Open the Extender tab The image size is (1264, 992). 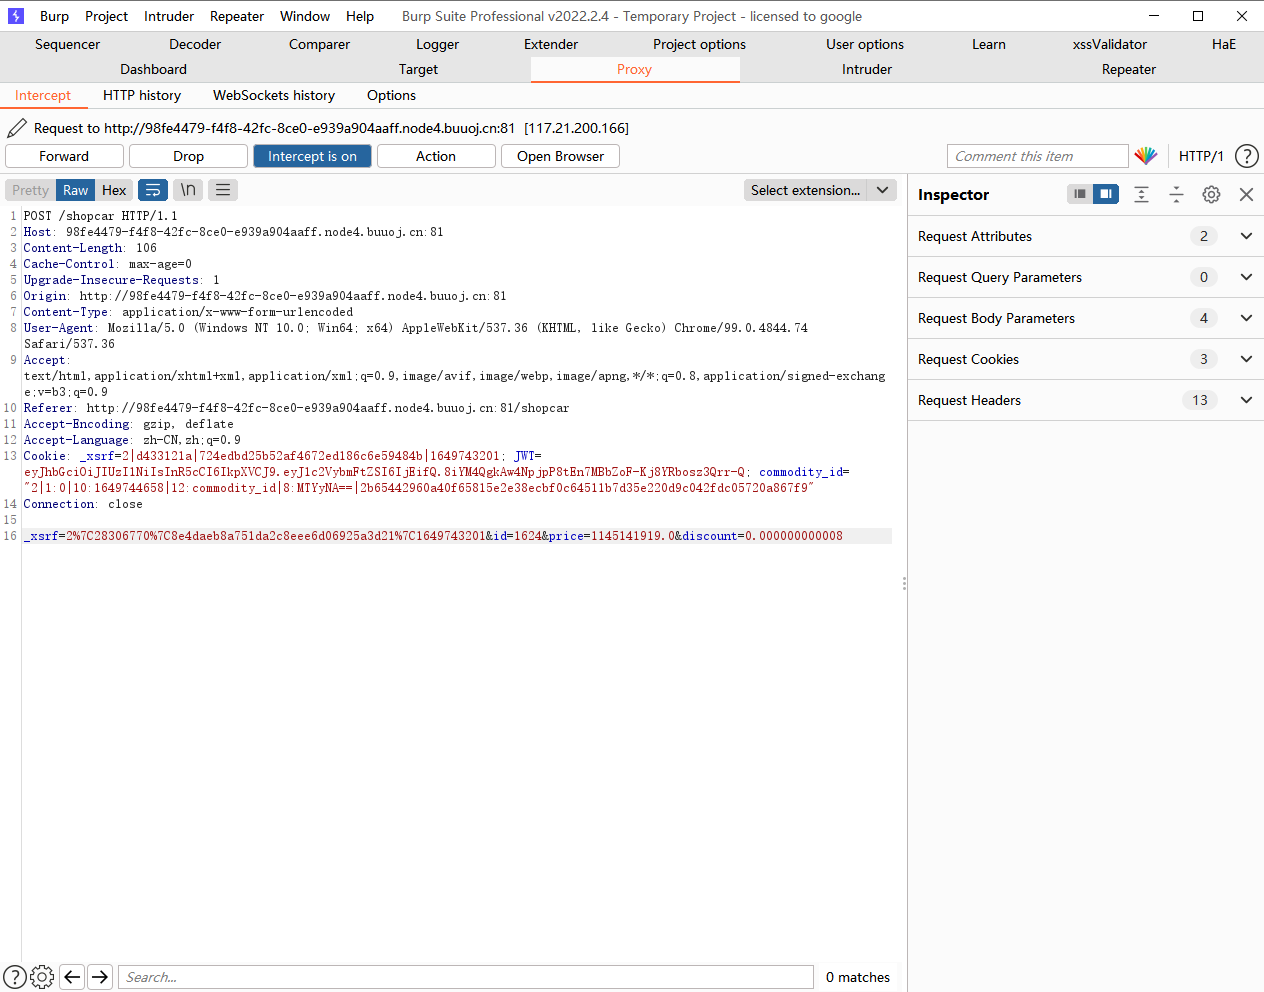pos(551,44)
